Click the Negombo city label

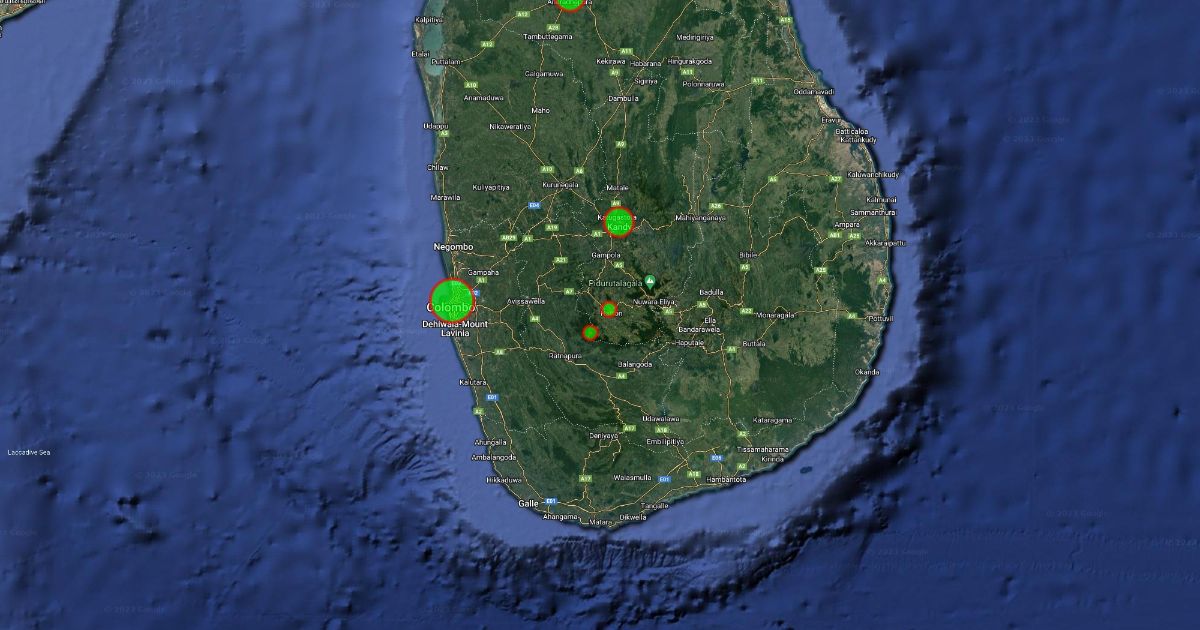(x=452, y=245)
